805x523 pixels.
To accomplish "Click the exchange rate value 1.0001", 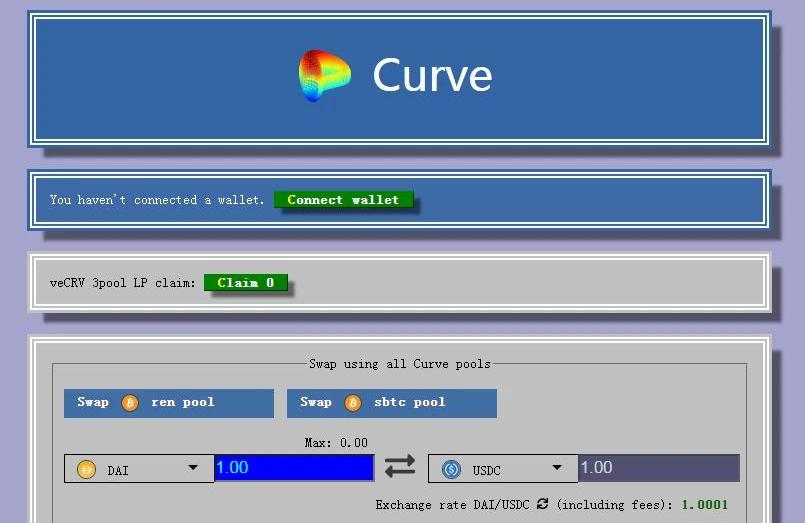I will pos(704,505).
